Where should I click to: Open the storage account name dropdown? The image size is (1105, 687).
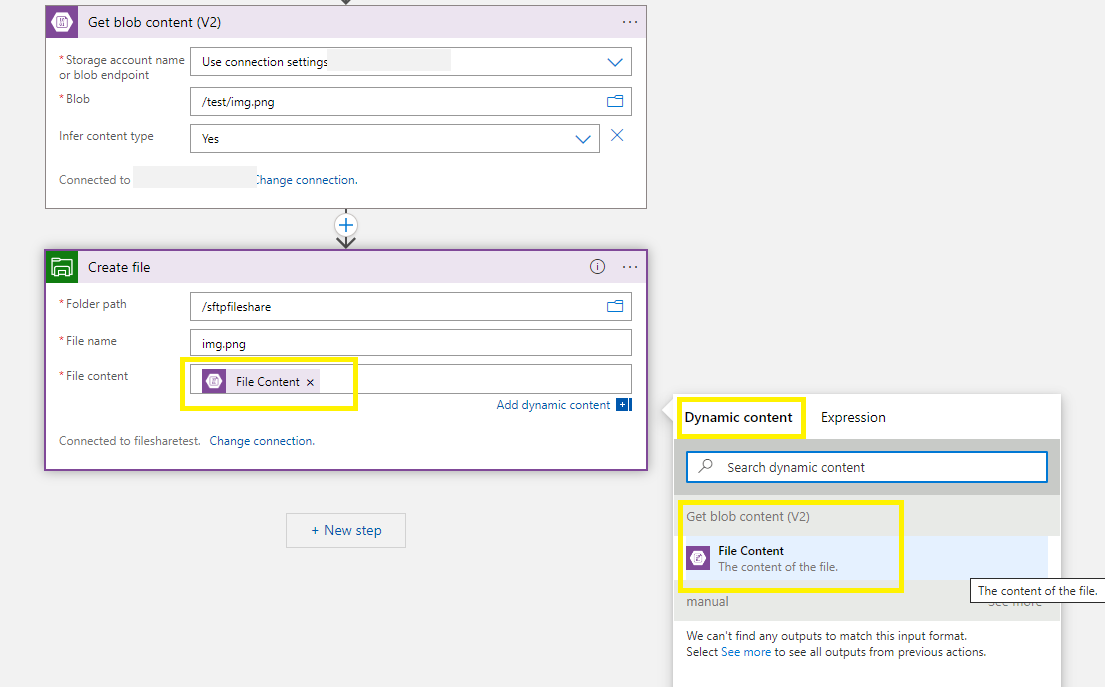[x=615, y=61]
